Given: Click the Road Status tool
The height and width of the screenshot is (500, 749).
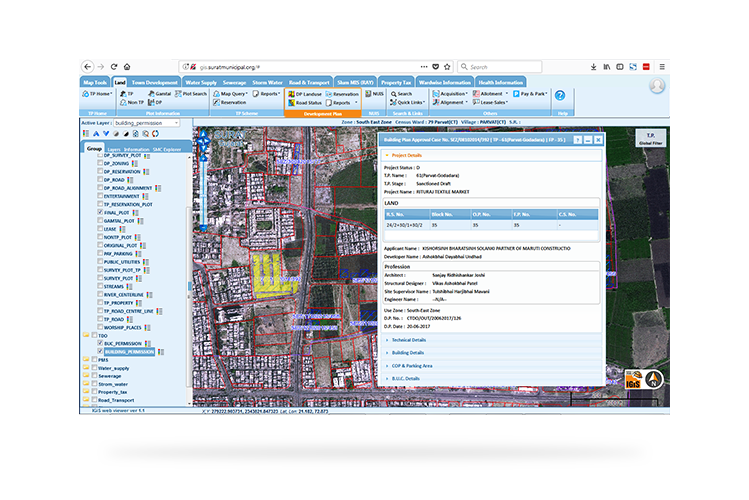Looking at the screenshot, I should [x=305, y=103].
